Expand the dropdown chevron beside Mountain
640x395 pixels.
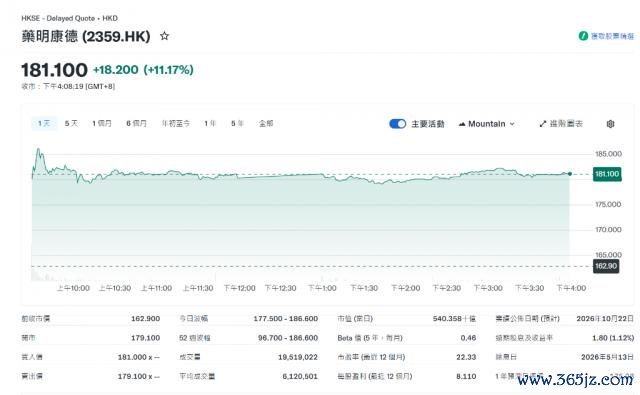coord(512,124)
